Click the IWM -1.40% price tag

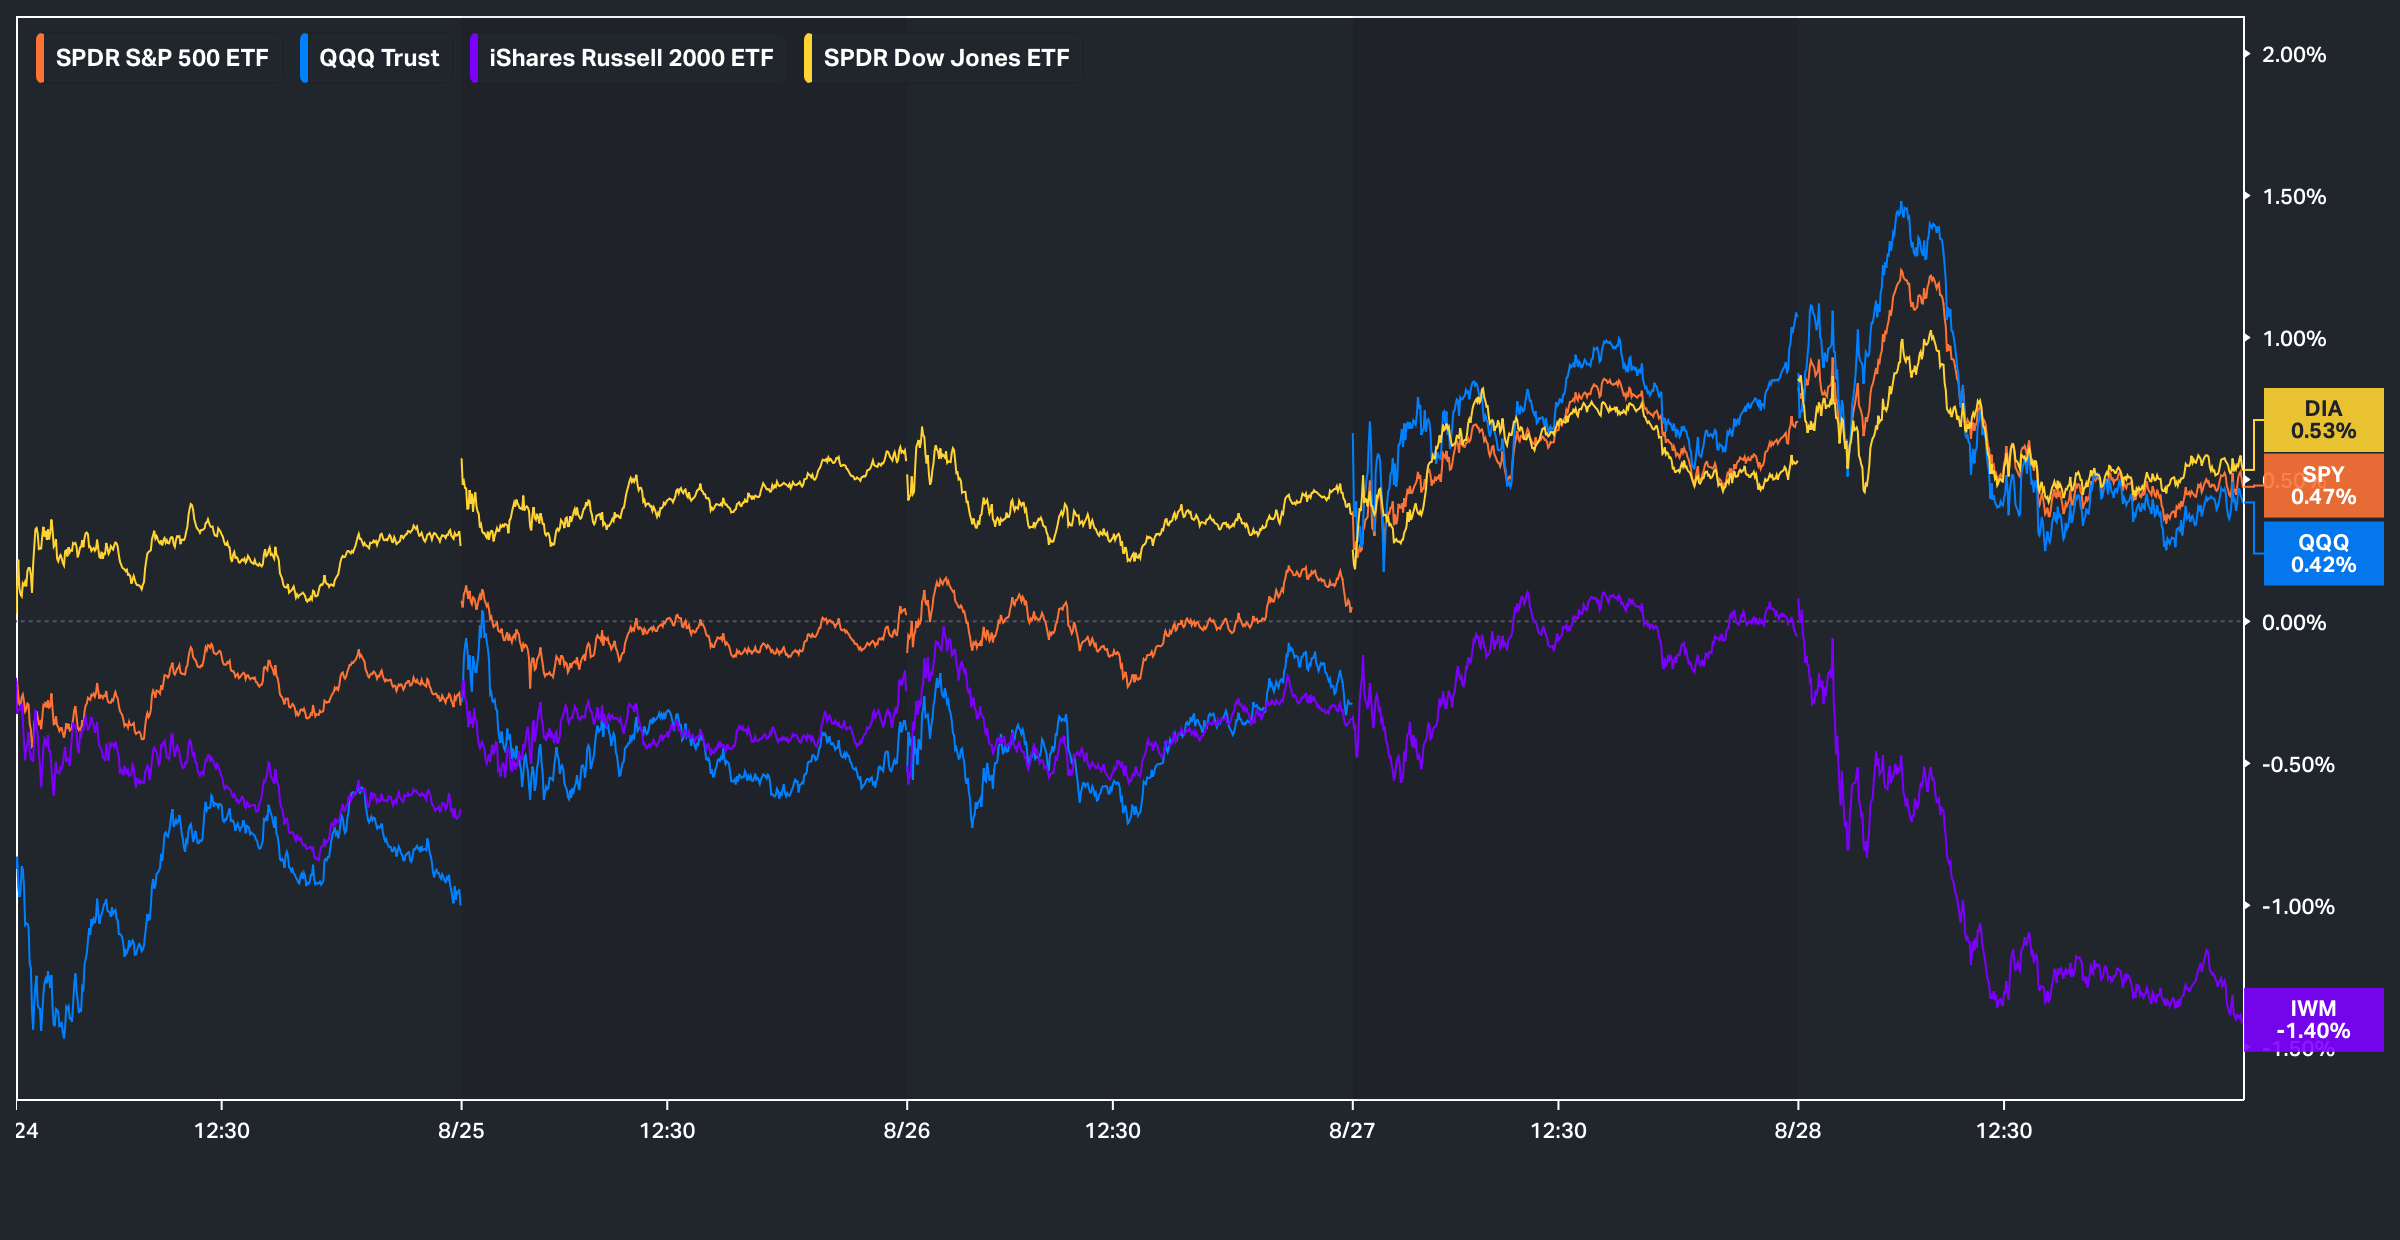point(2313,1020)
